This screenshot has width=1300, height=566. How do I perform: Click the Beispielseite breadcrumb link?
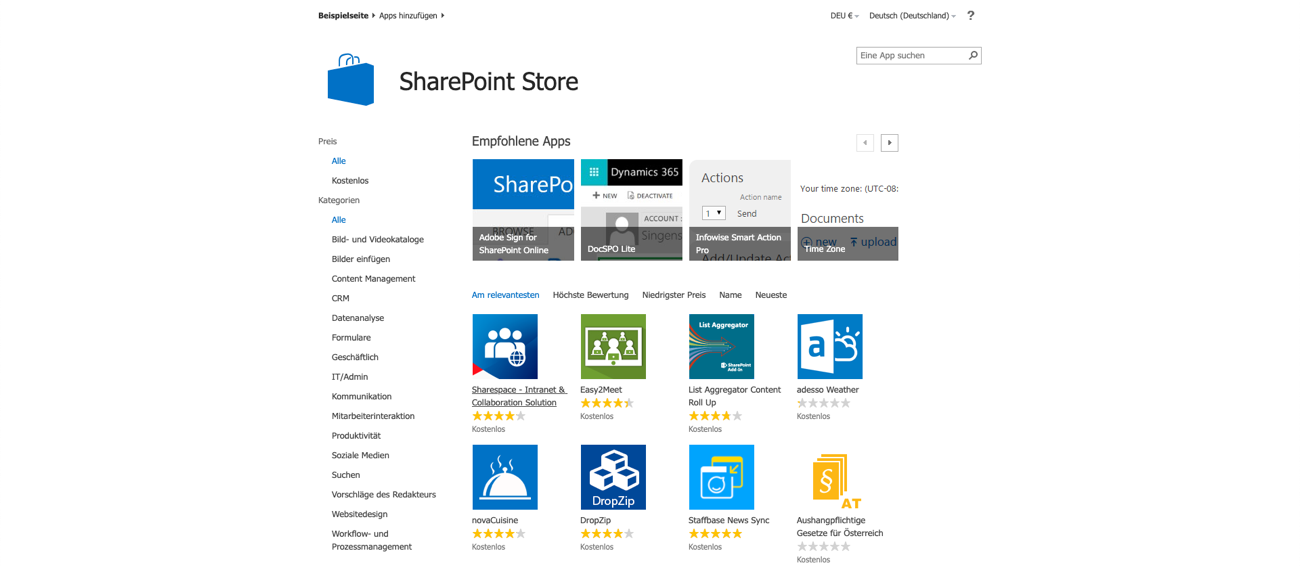pyautogui.click(x=343, y=15)
